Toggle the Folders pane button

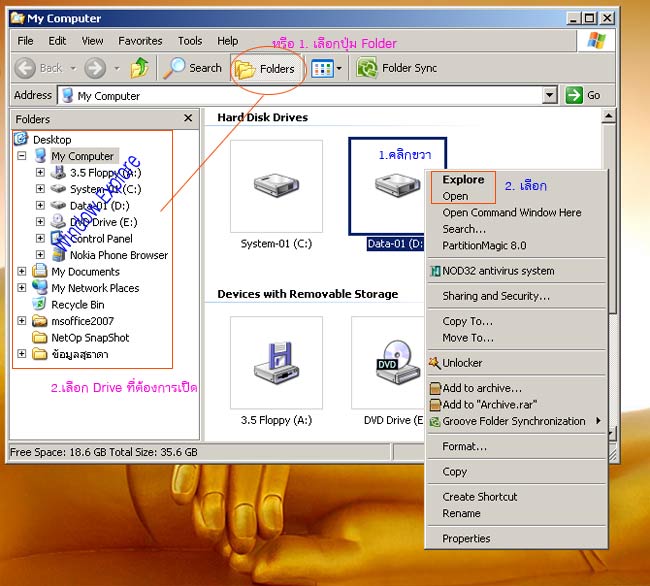coord(266,69)
